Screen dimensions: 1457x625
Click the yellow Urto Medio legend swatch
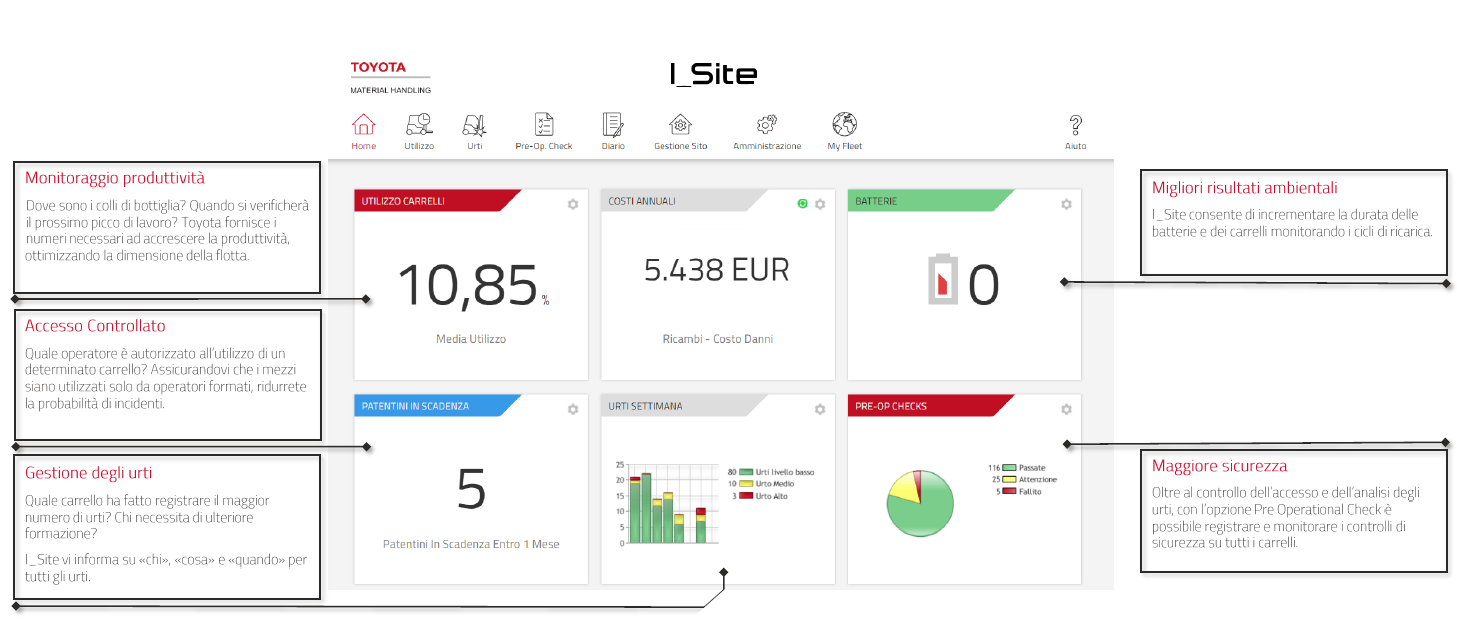tap(746, 484)
